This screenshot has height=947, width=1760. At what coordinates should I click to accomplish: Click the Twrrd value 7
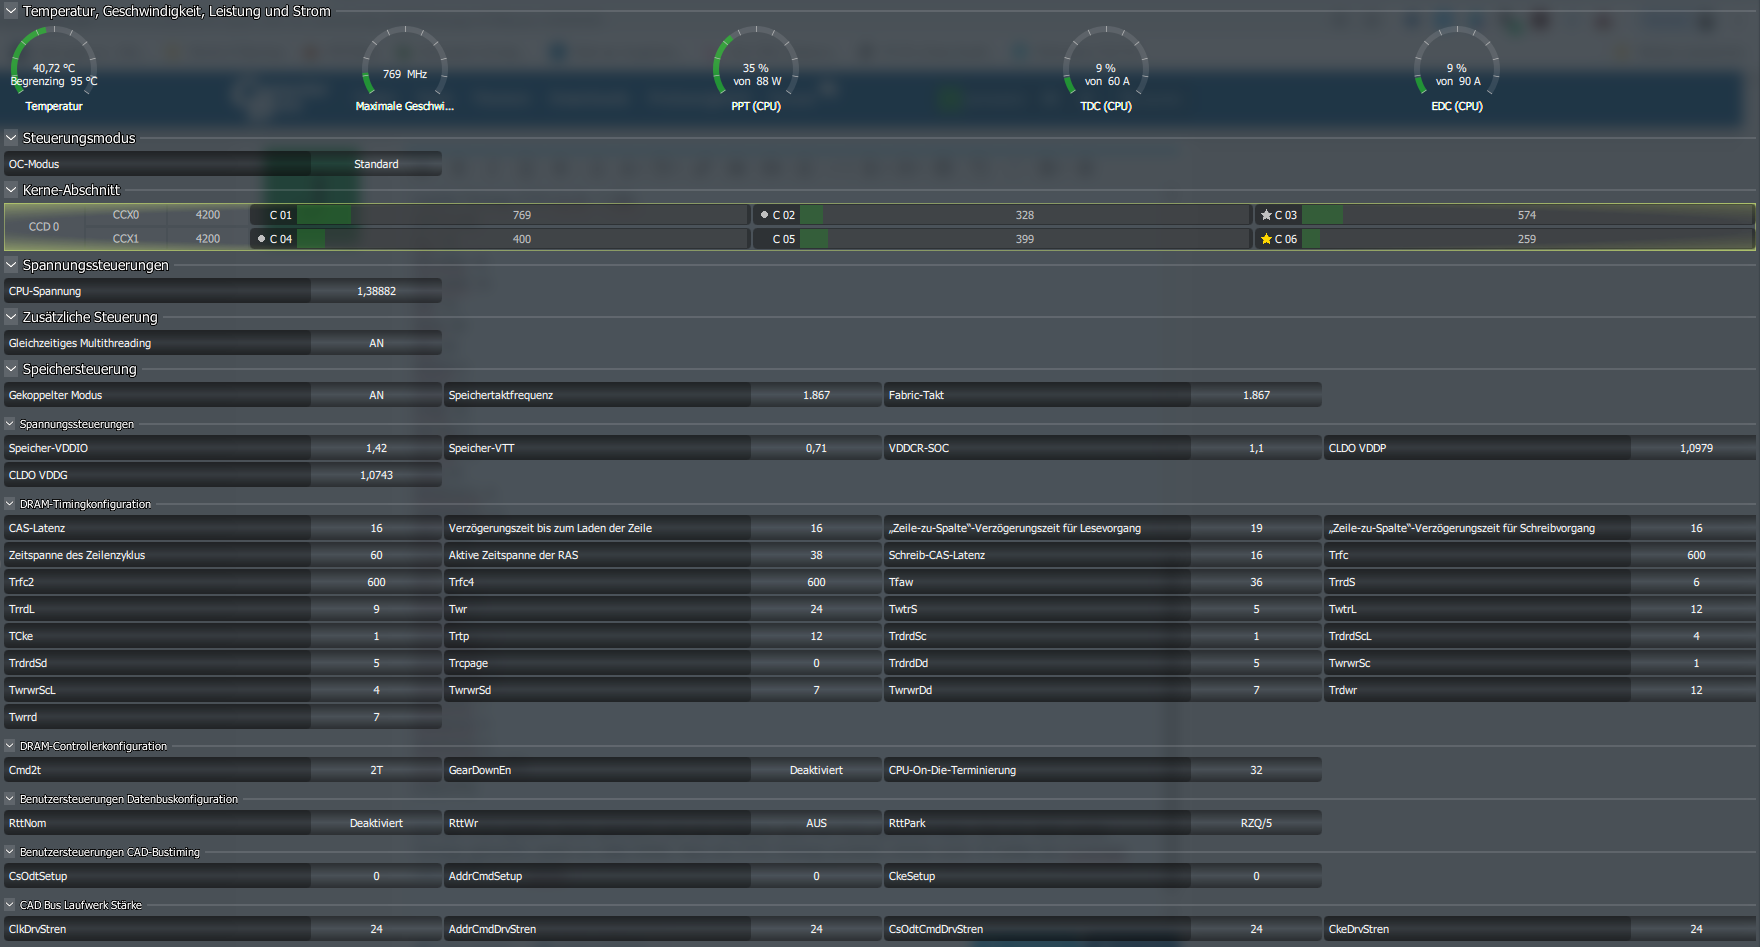376,717
